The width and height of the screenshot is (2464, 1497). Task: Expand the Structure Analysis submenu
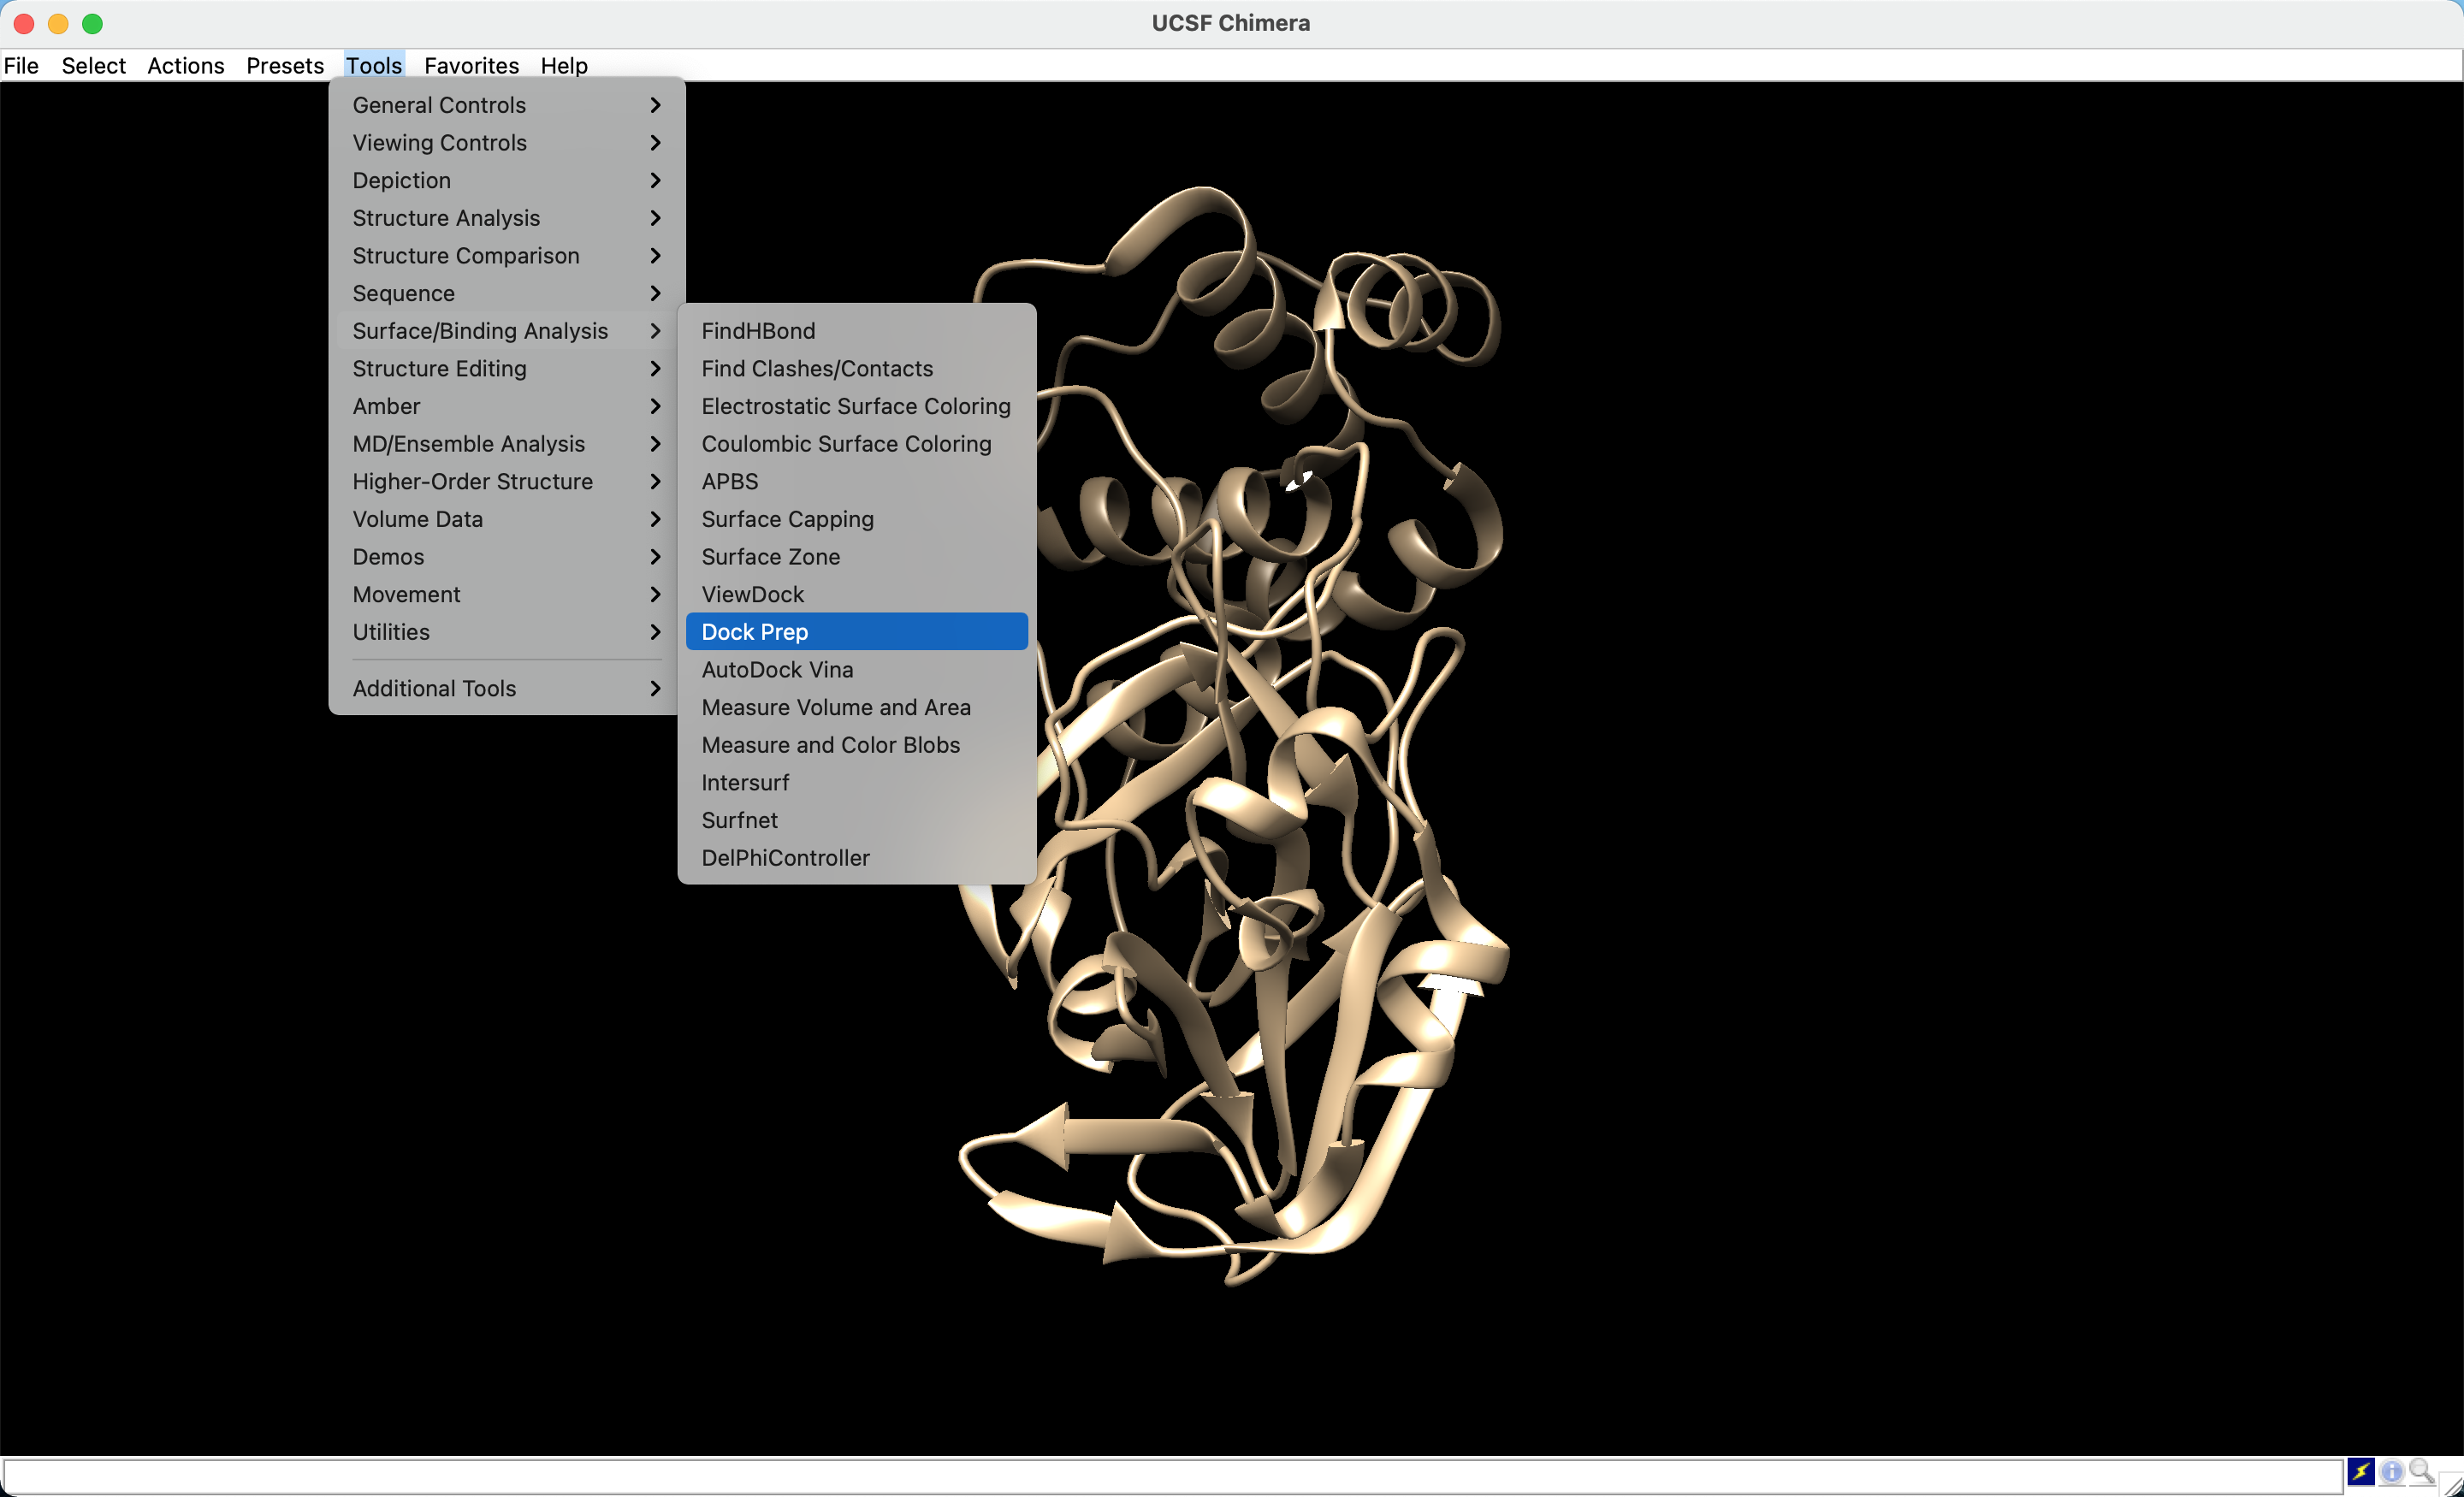coord(507,218)
